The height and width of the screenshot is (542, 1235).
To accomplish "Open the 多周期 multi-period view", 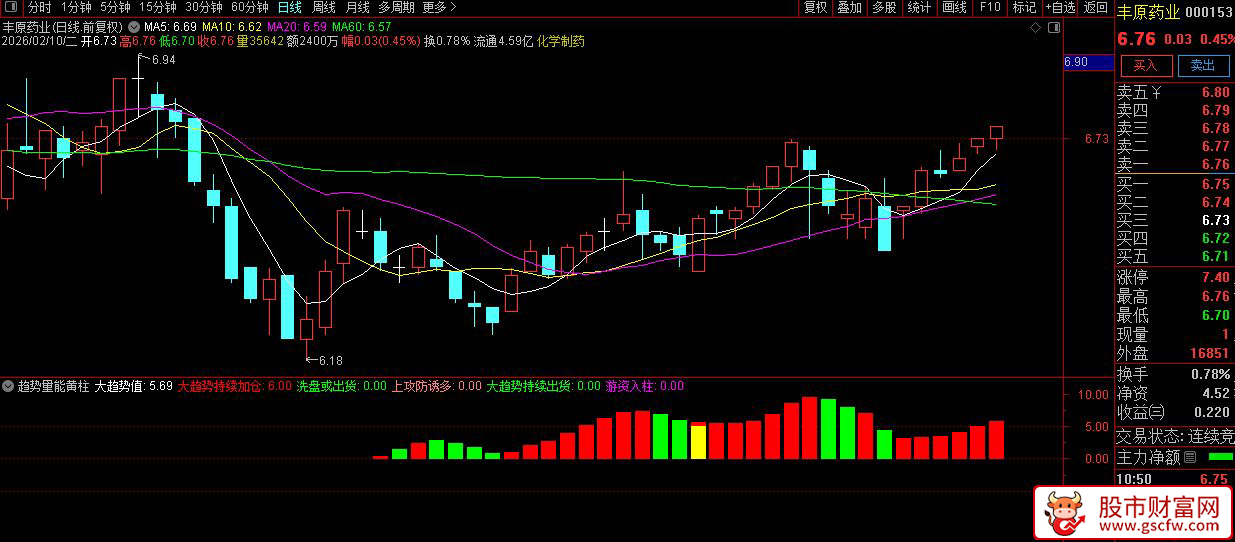I will pos(397,7).
